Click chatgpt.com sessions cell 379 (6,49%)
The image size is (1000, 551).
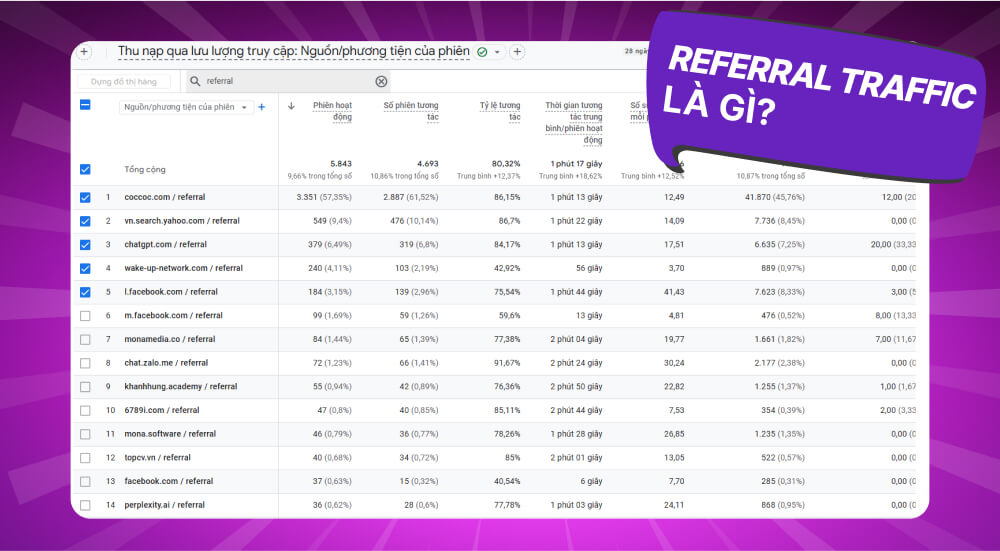330,244
